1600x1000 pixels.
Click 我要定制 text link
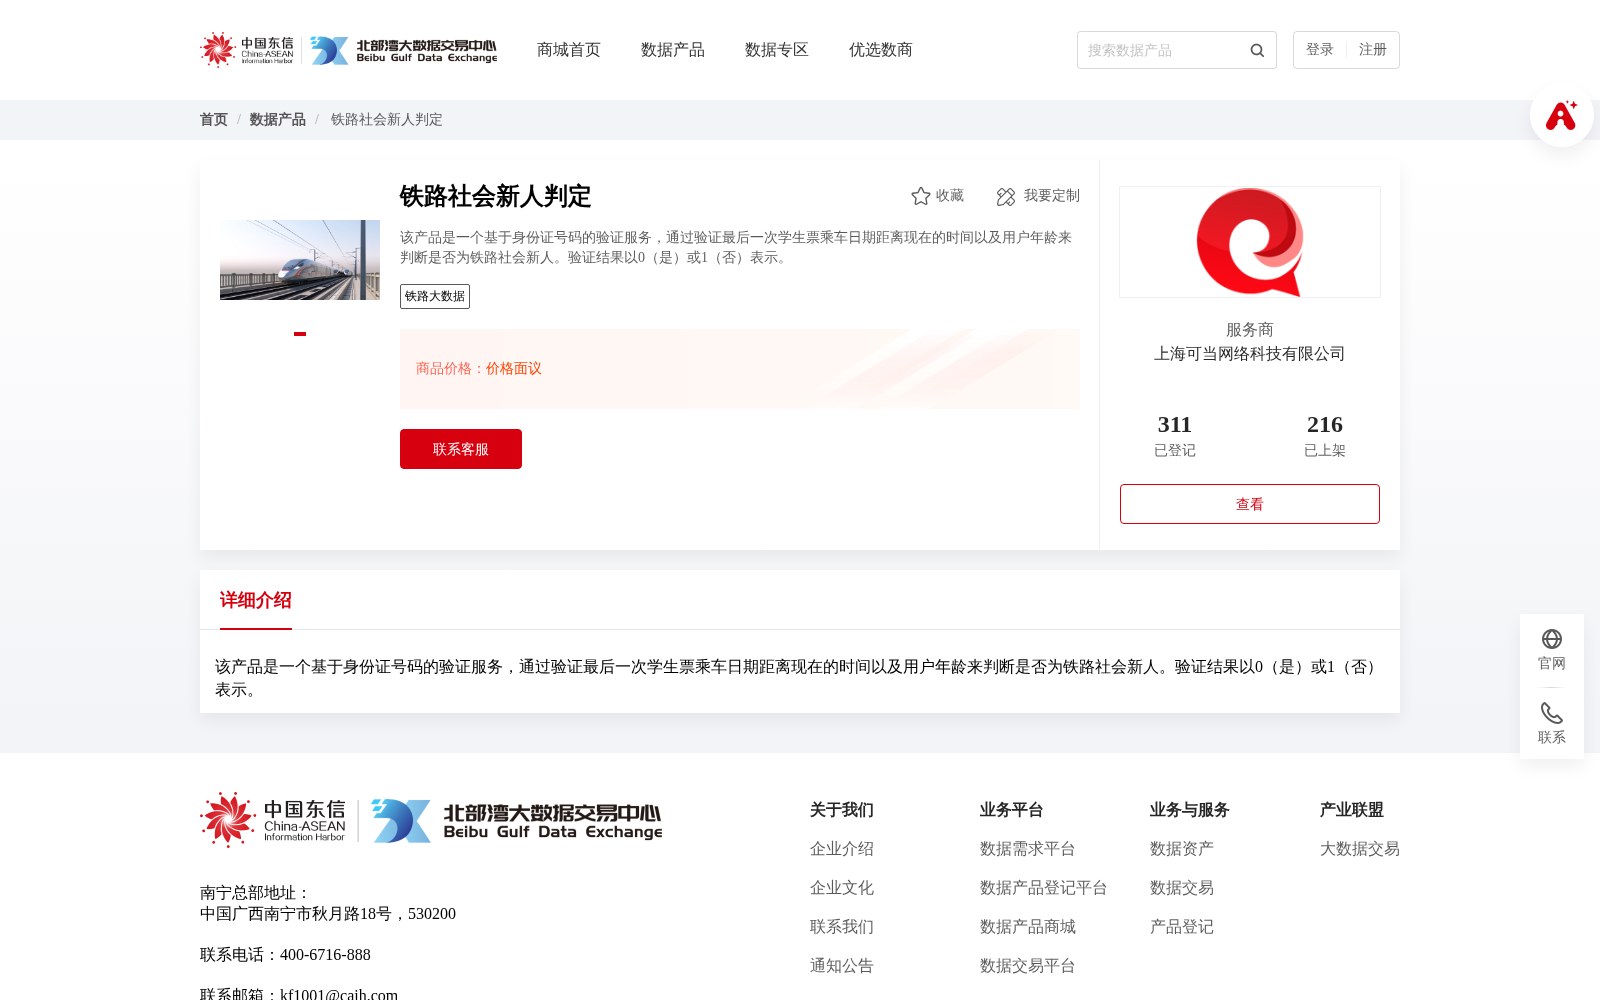pyautogui.click(x=1052, y=196)
